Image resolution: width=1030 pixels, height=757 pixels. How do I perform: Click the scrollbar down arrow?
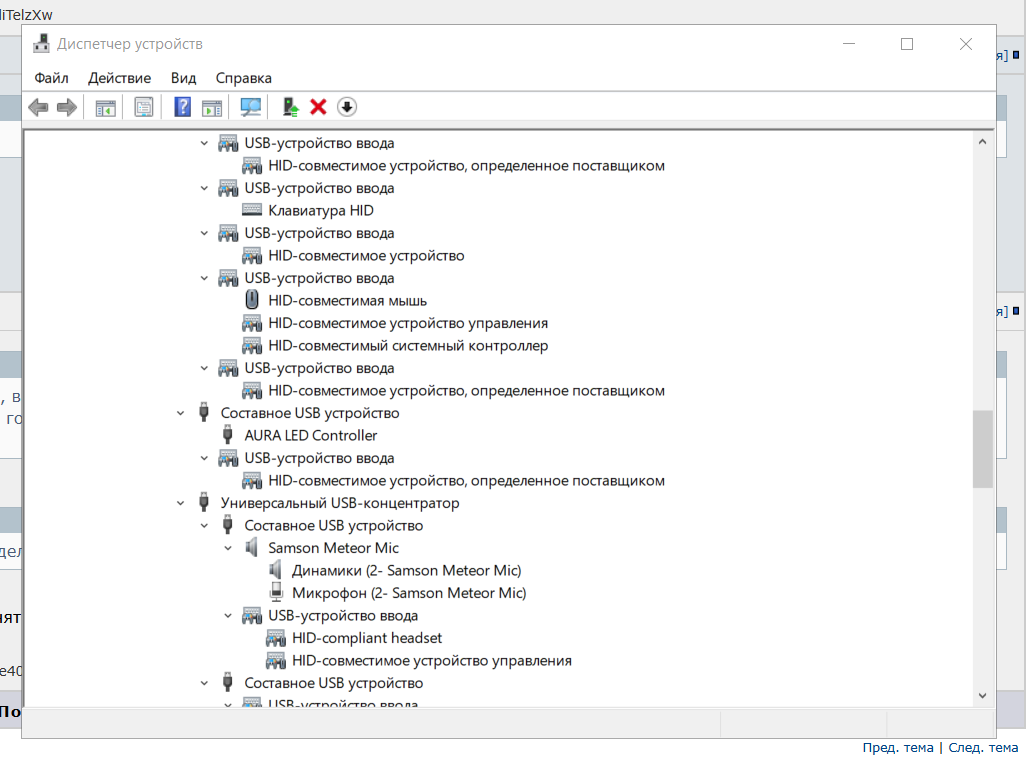point(982,695)
